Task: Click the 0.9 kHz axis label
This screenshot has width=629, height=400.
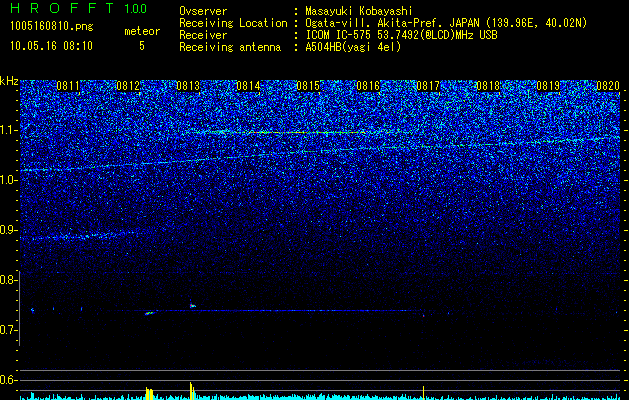Action: click(x=8, y=230)
